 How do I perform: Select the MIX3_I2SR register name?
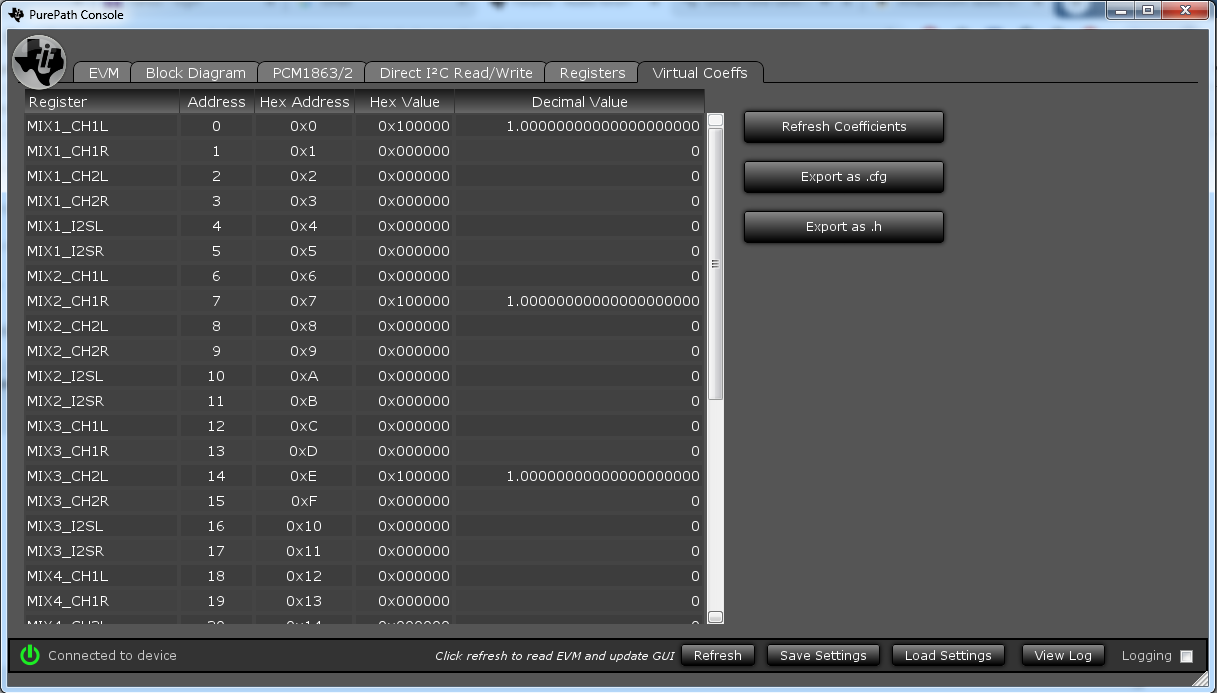click(66, 551)
